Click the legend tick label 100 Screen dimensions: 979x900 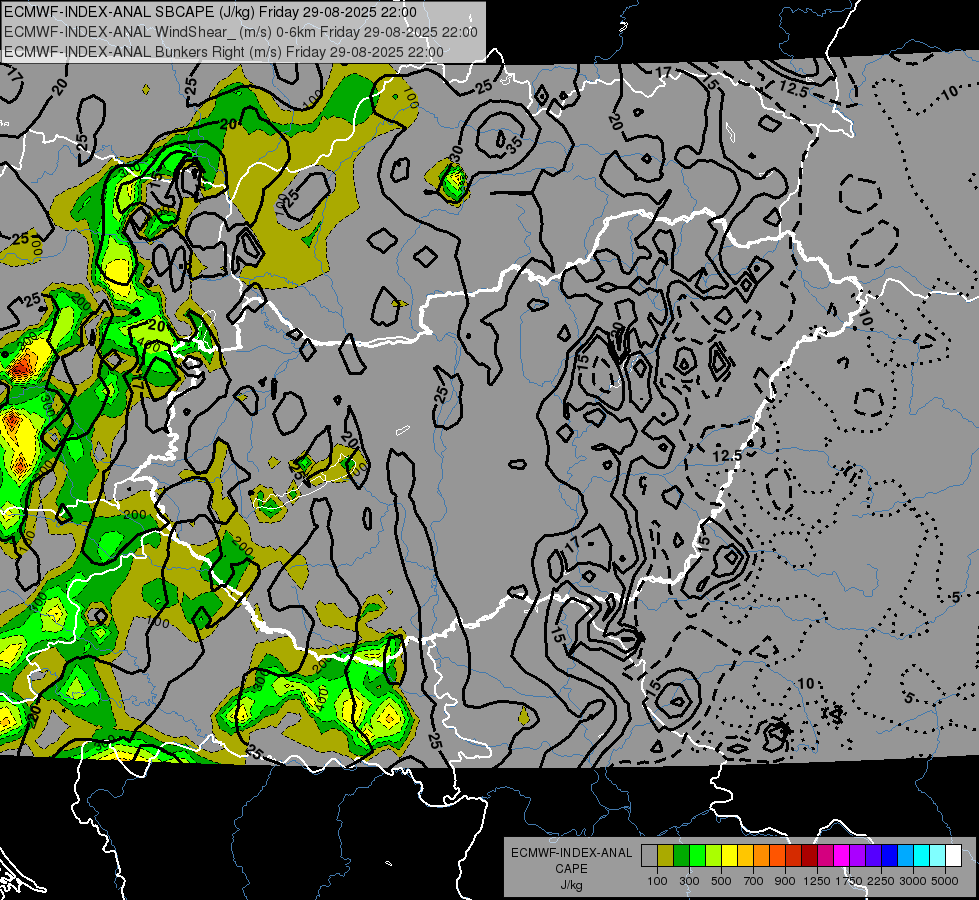point(657,881)
